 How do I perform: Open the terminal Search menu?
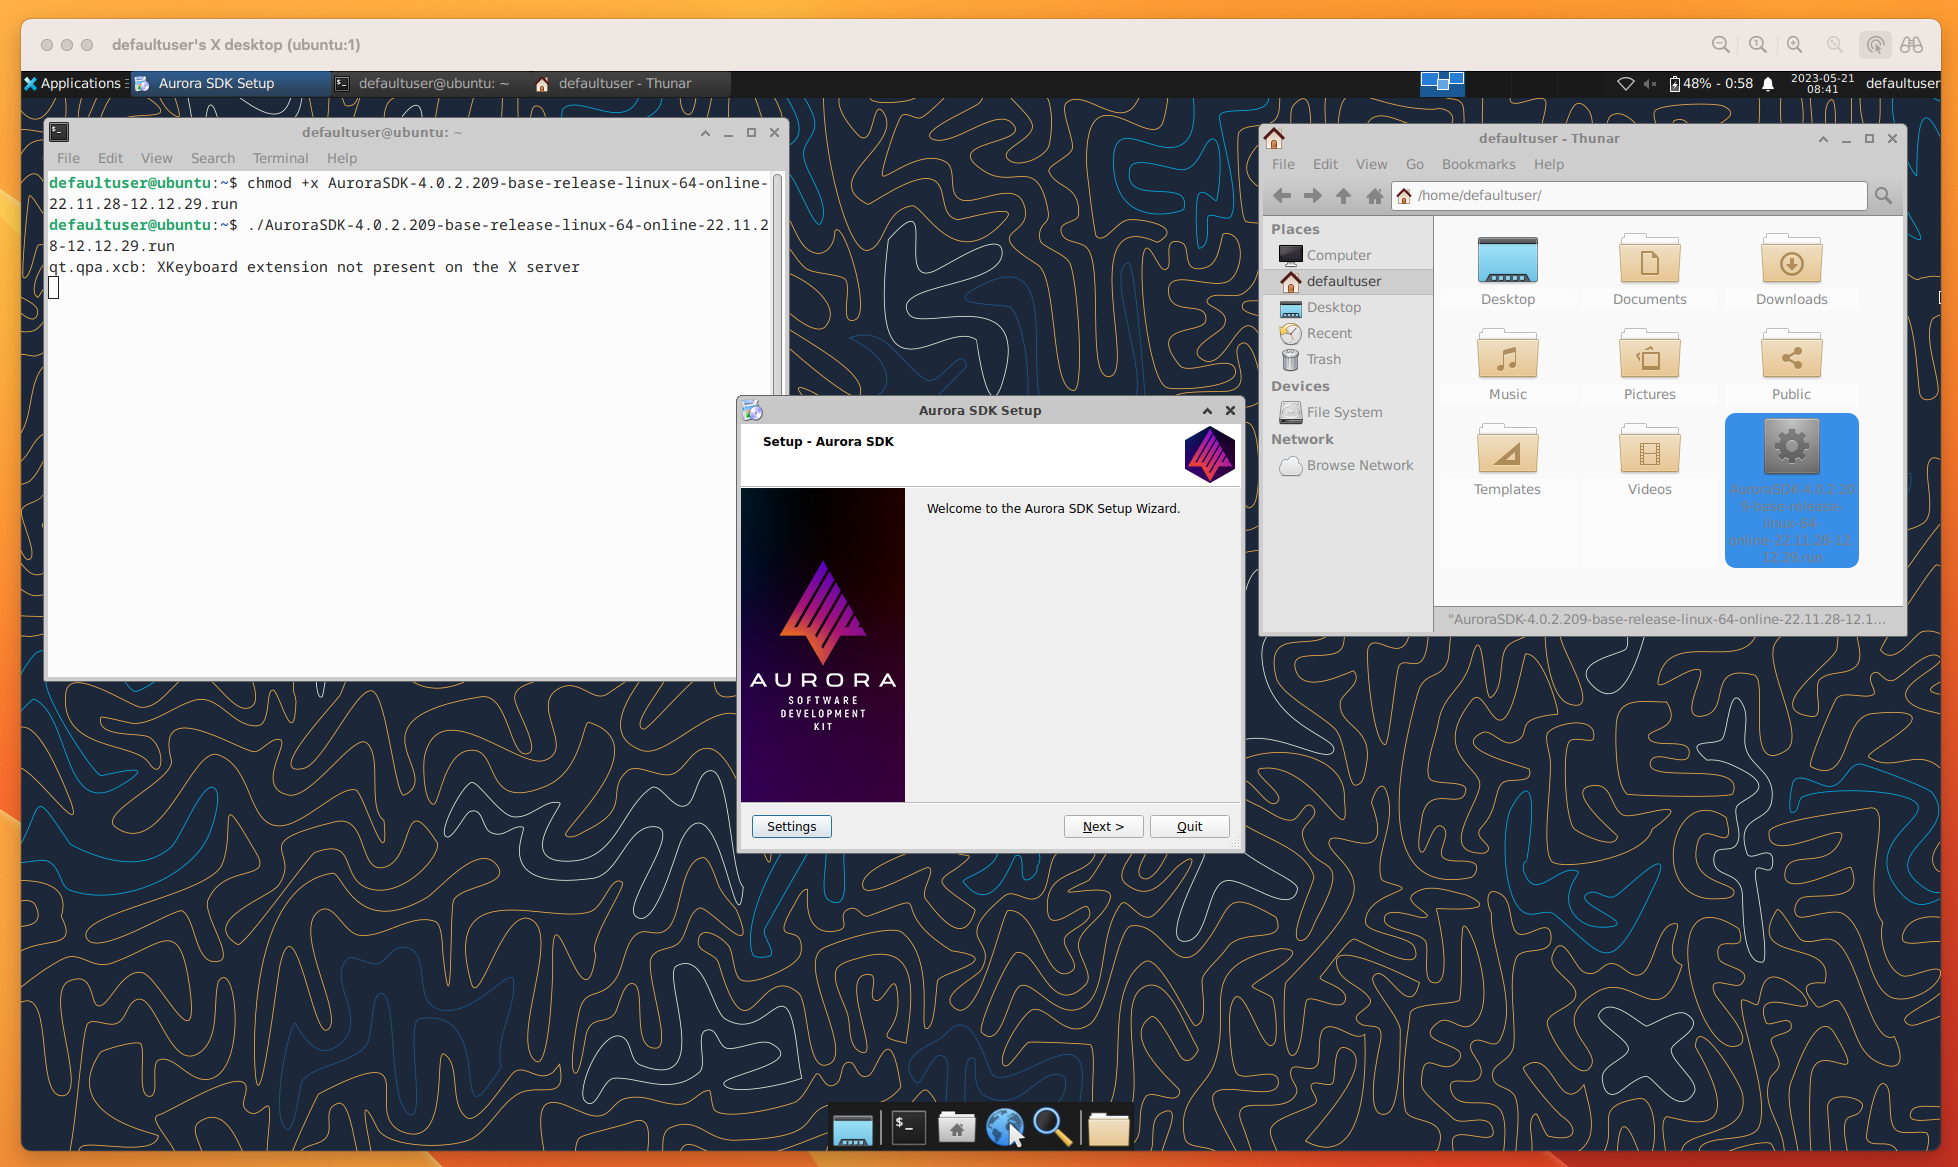pyautogui.click(x=213, y=158)
